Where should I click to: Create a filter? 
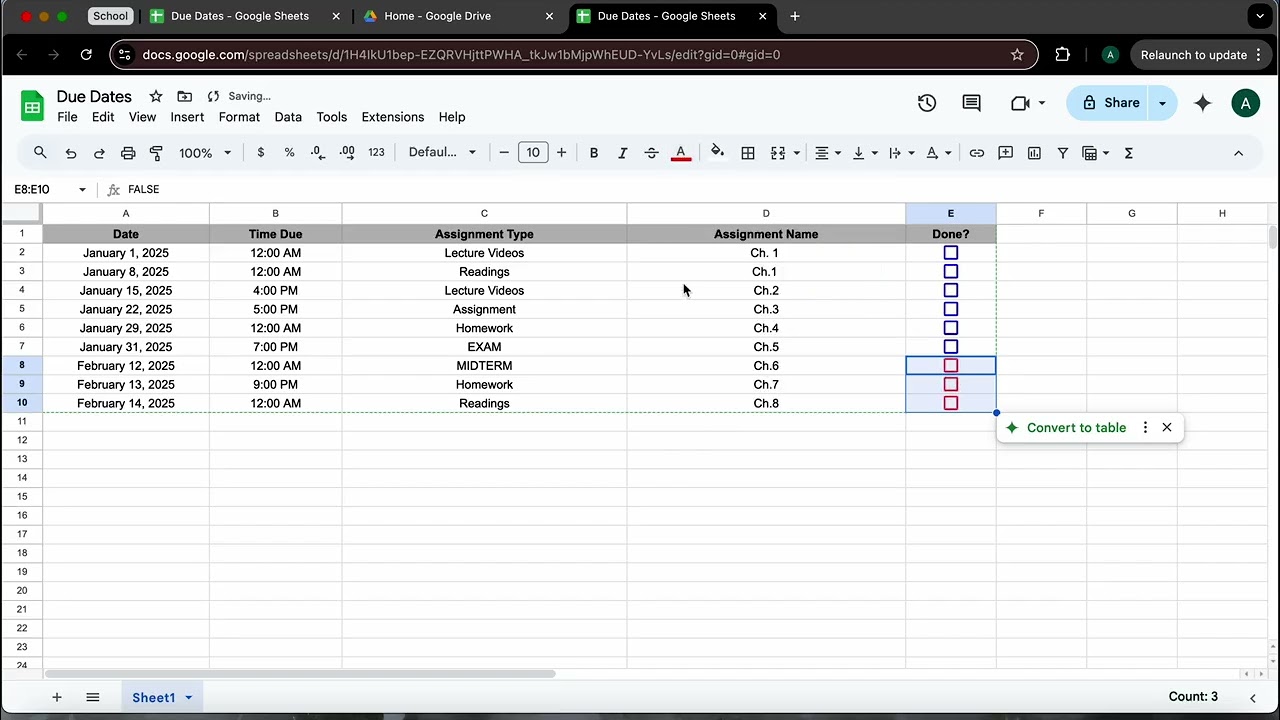1063,153
